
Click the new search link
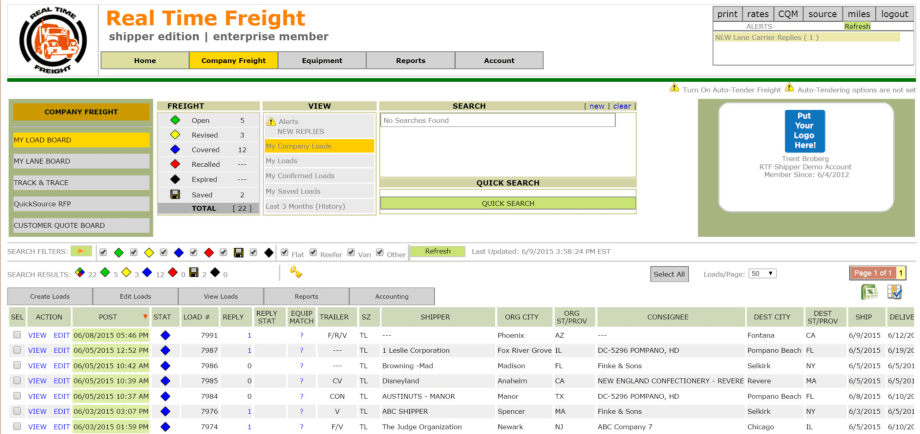[x=597, y=106]
